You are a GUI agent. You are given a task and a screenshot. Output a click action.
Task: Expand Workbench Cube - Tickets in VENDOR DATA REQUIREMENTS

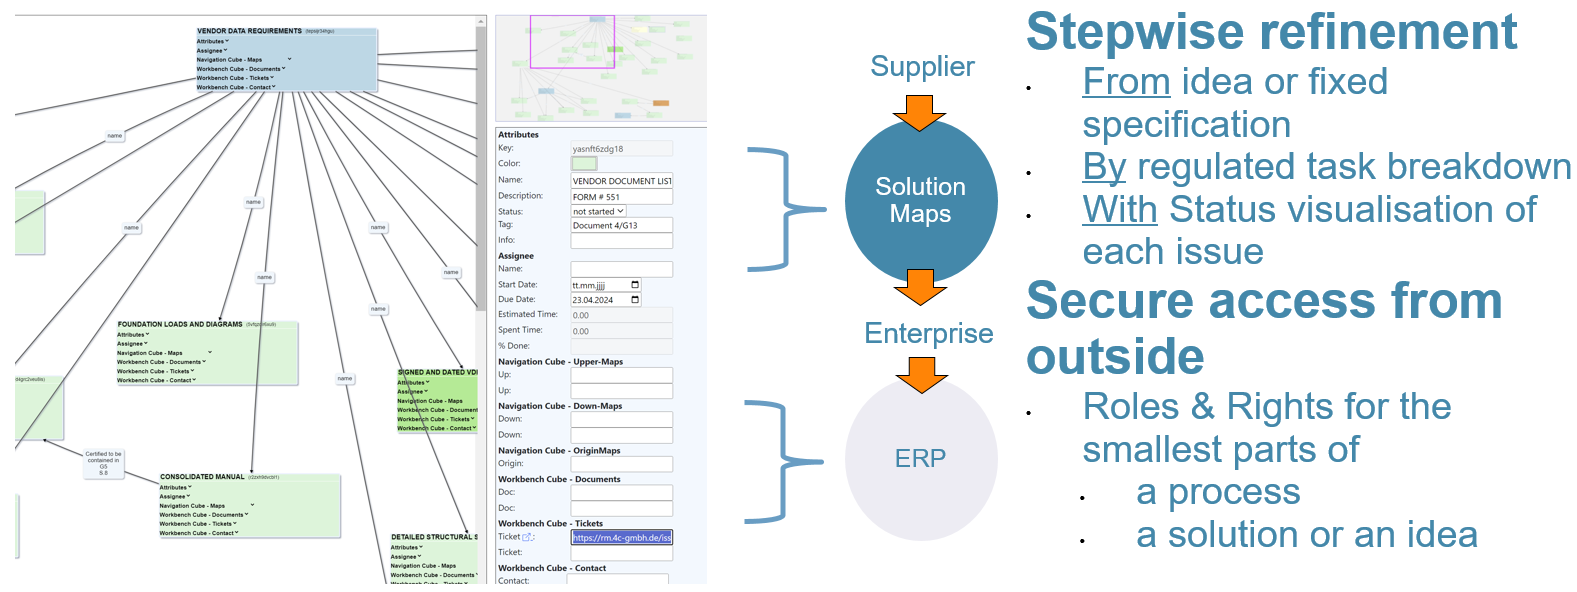click(x=273, y=77)
